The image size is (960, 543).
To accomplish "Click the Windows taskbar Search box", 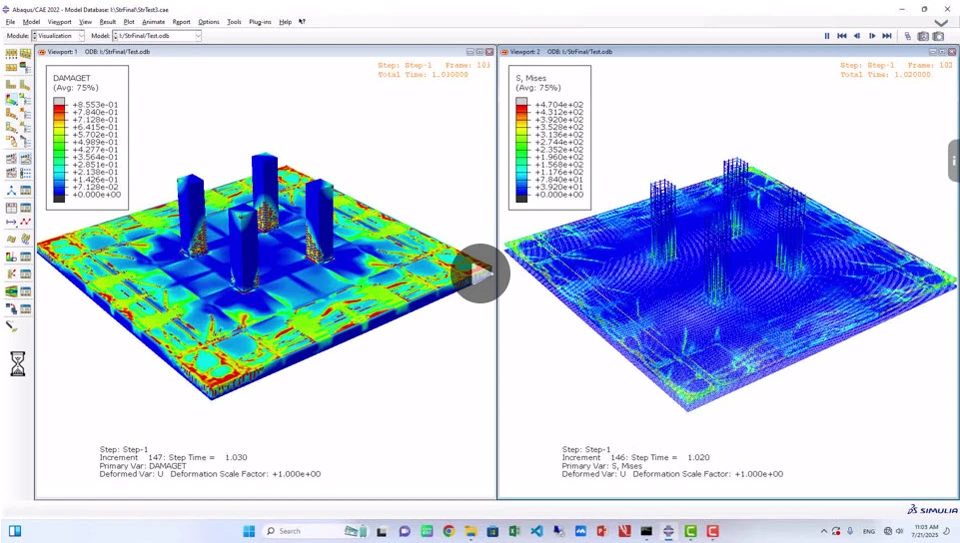I will tap(300, 531).
